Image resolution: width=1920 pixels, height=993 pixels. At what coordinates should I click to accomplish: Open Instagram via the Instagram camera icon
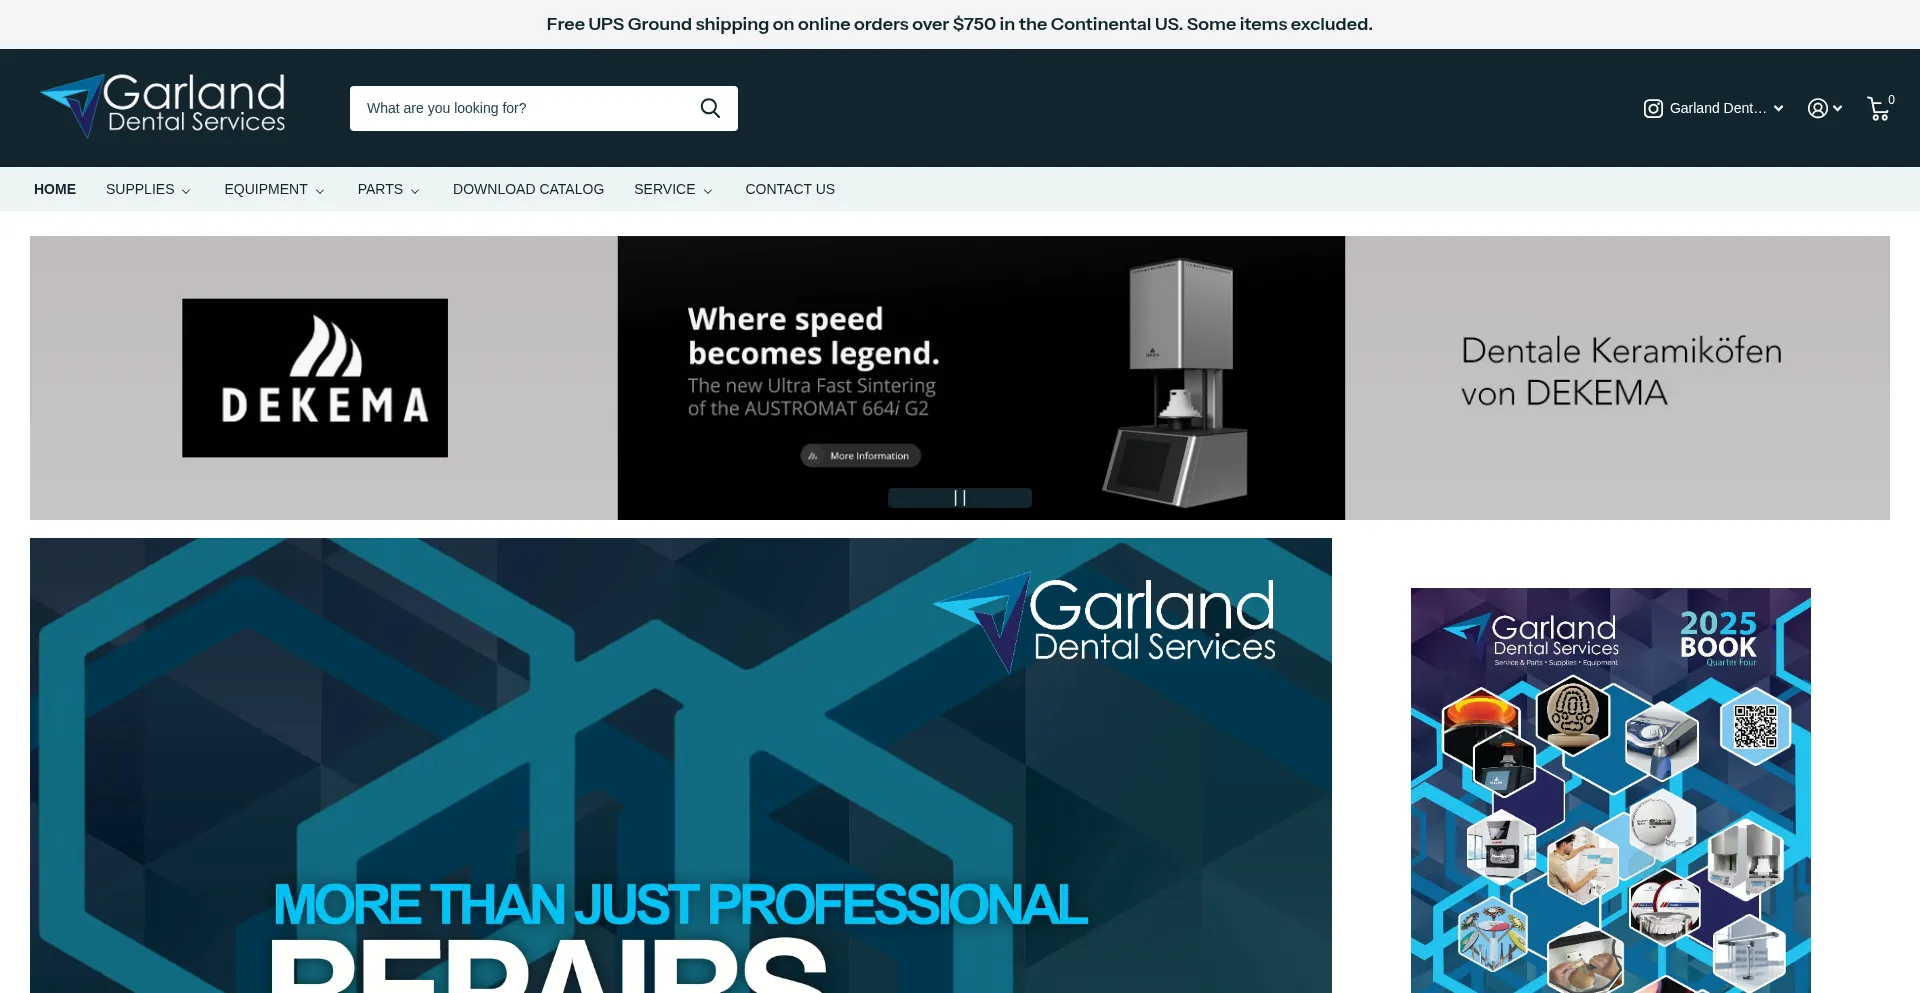coord(1654,108)
